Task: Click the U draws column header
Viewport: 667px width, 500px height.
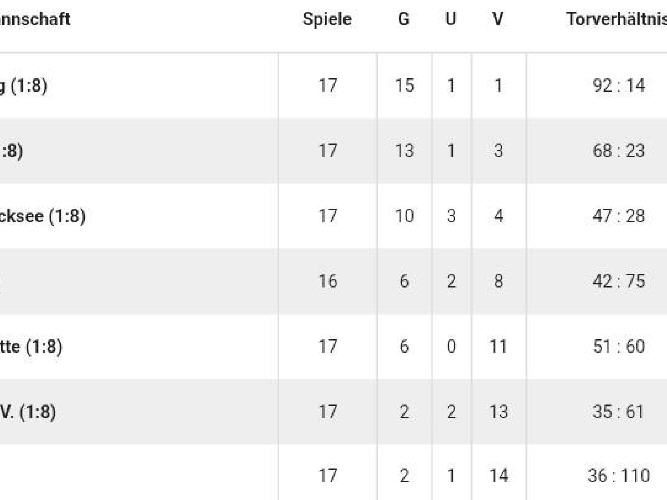Action: (451, 19)
